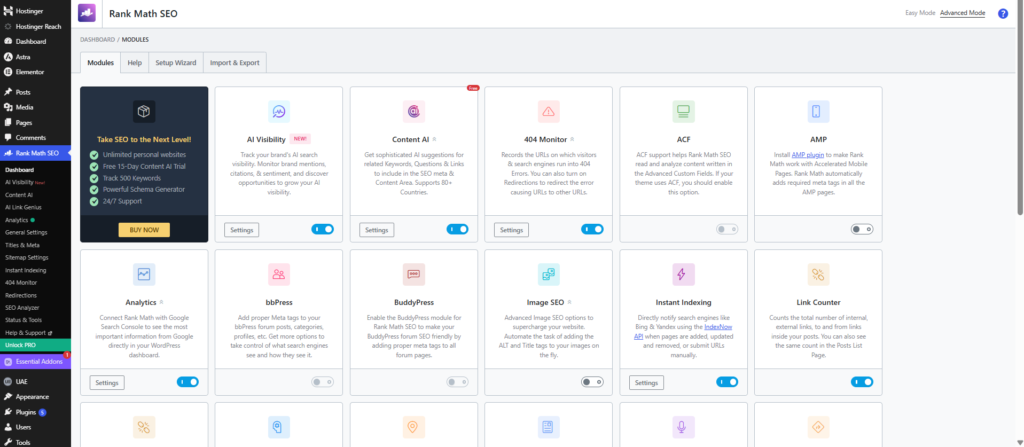Open Sitemap Settings in the sidebar submenu
Screen dimensions: 1024x447
coord(25,257)
